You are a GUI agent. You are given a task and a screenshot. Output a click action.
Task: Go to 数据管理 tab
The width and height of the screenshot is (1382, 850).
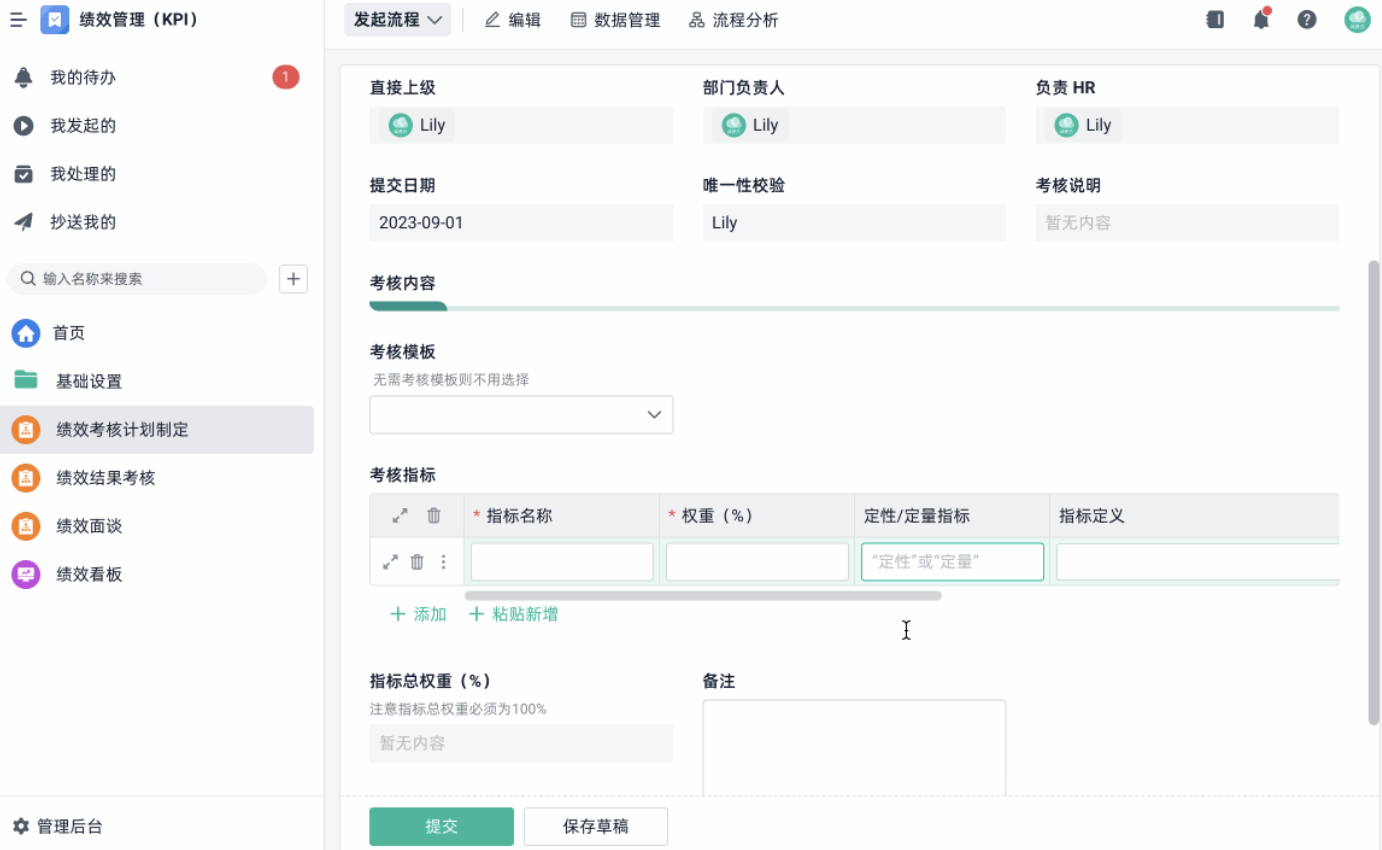pos(615,20)
